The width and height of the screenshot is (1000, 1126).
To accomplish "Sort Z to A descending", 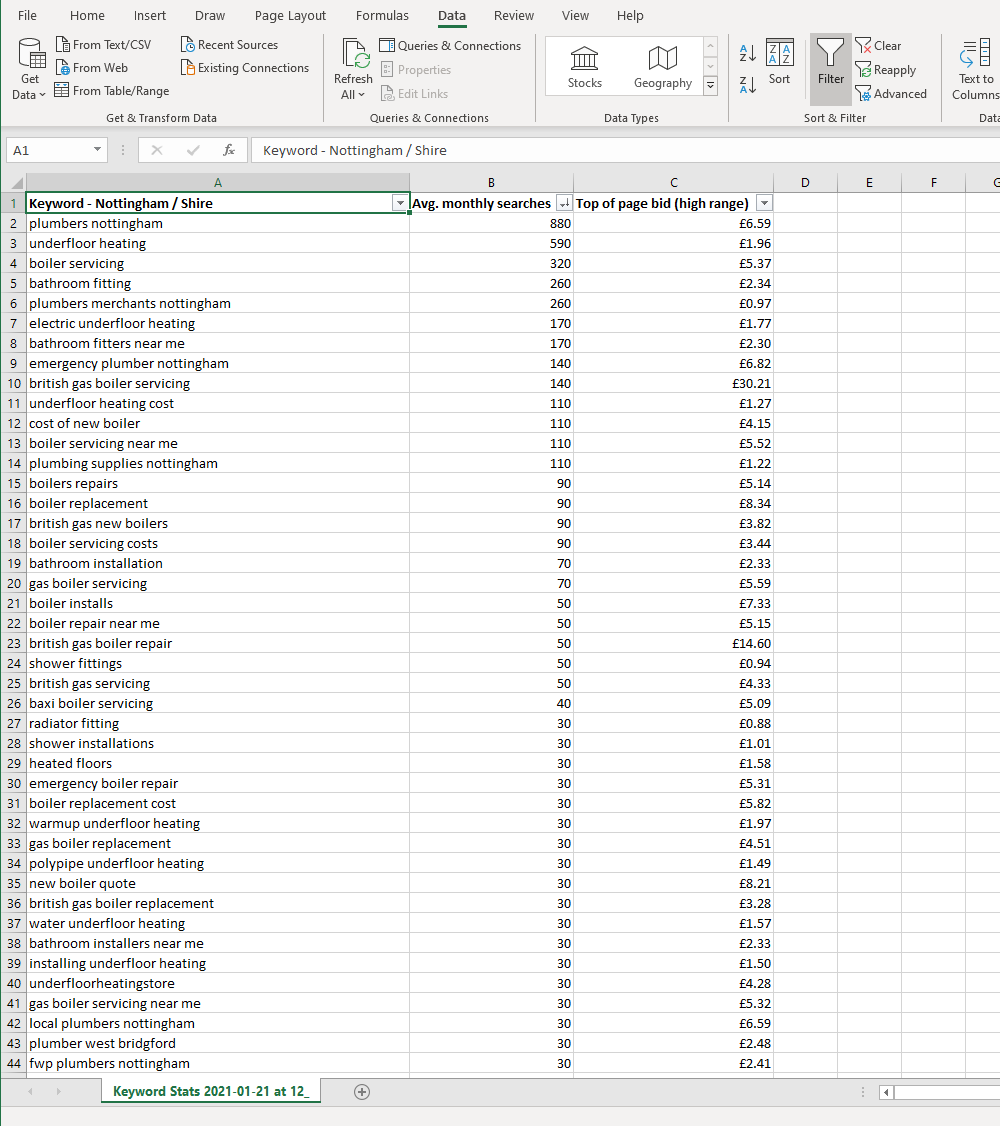I will pos(747,85).
